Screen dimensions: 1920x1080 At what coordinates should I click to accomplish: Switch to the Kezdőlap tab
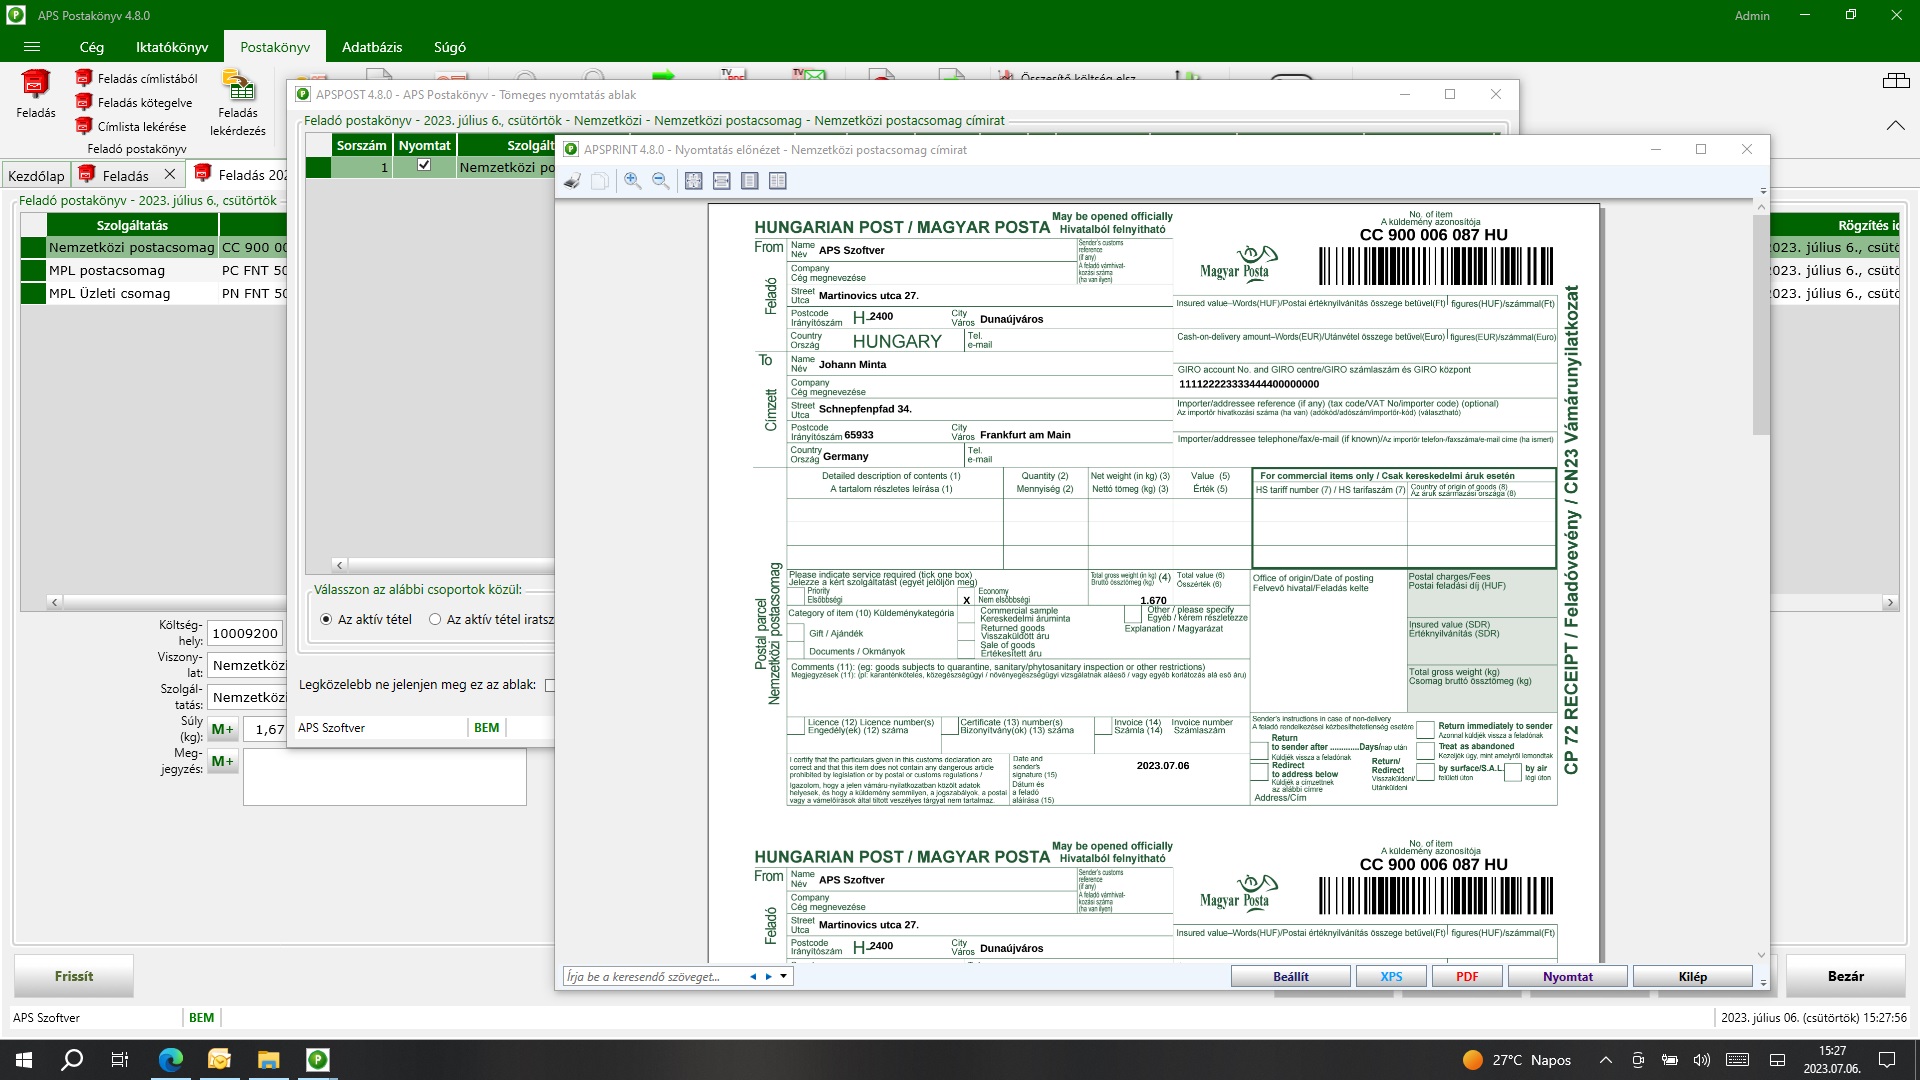[36, 175]
